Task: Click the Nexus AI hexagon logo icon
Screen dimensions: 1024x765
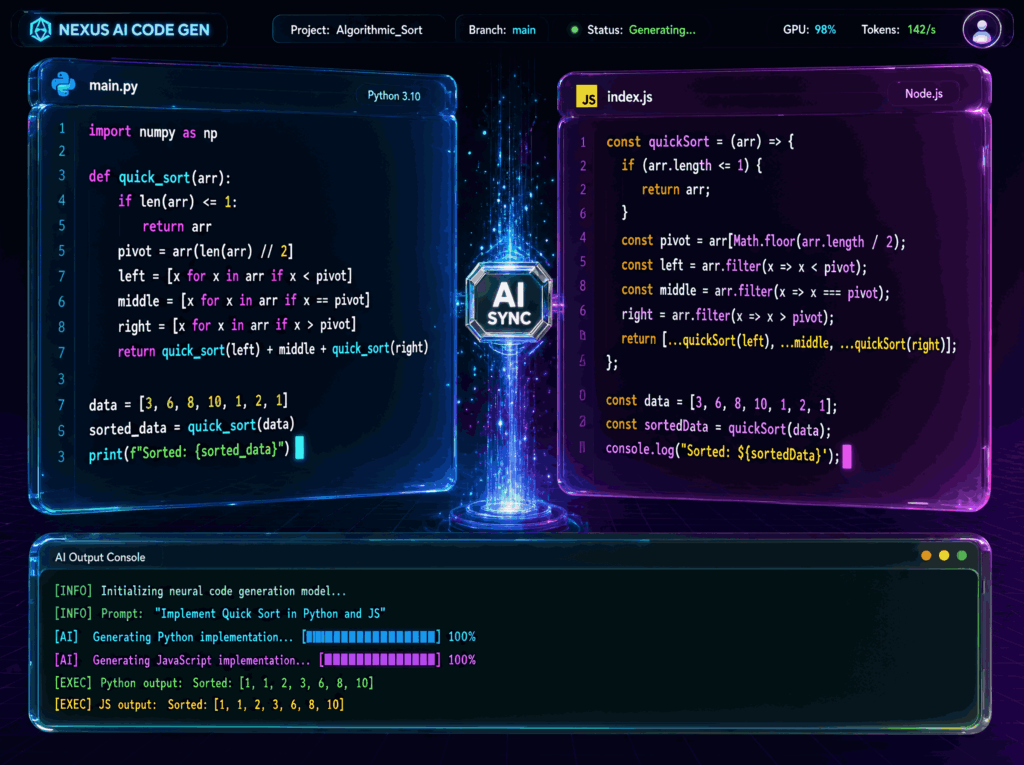Action: pyautogui.click(x=40, y=29)
